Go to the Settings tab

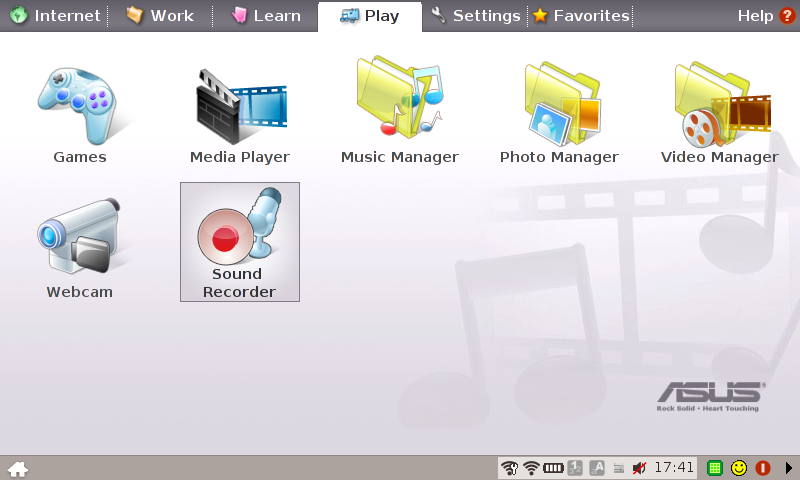475,16
